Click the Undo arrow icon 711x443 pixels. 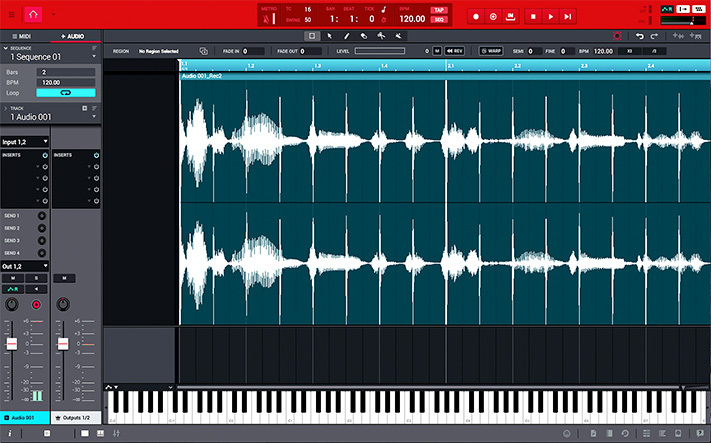click(x=640, y=35)
